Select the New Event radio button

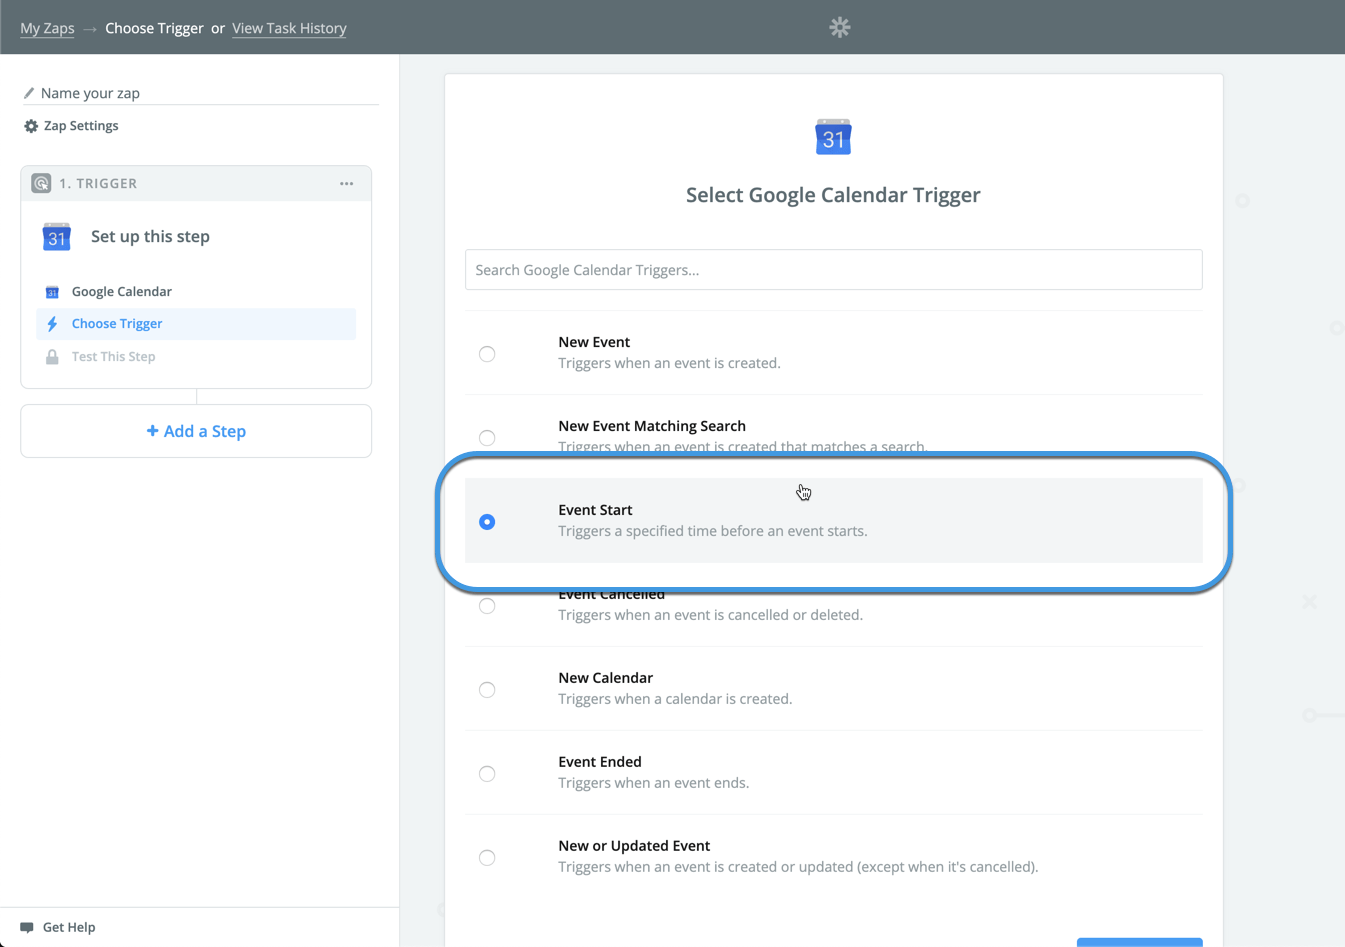pyautogui.click(x=487, y=354)
